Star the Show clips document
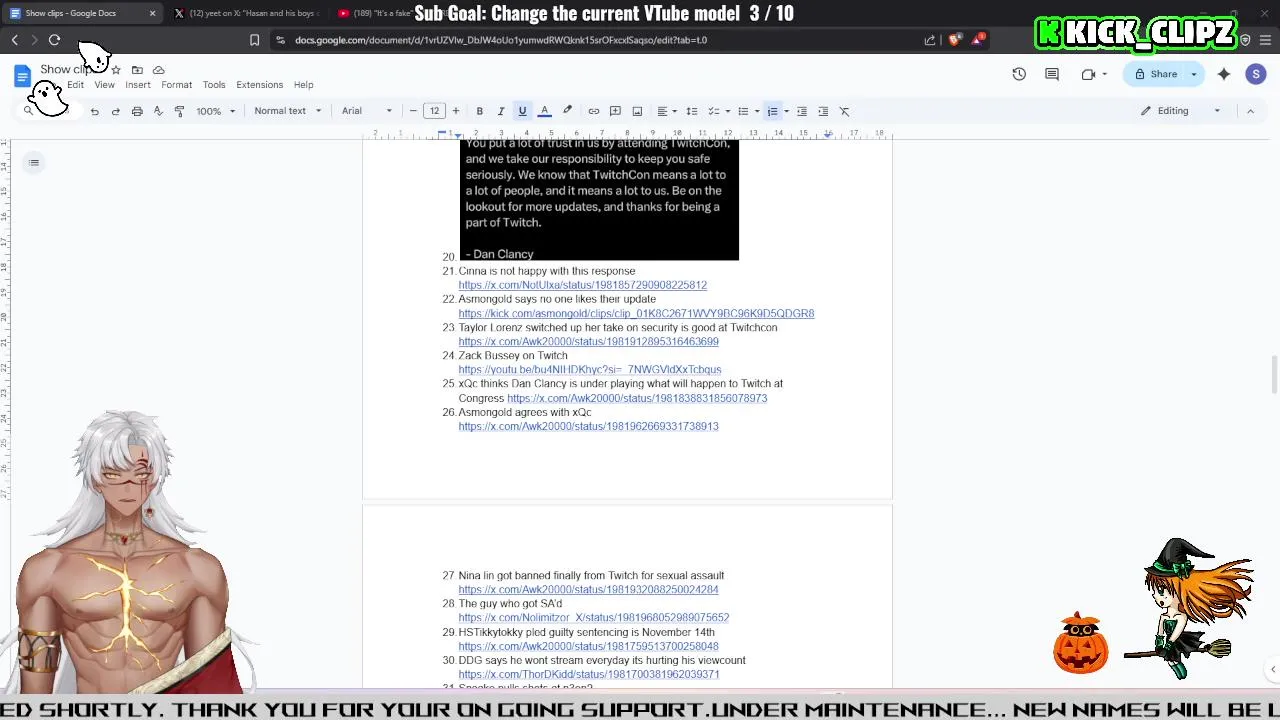 pos(116,70)
